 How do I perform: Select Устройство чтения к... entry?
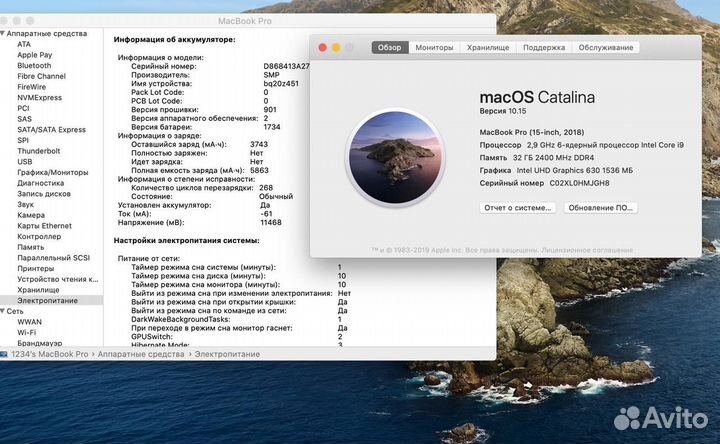point(58,279)
